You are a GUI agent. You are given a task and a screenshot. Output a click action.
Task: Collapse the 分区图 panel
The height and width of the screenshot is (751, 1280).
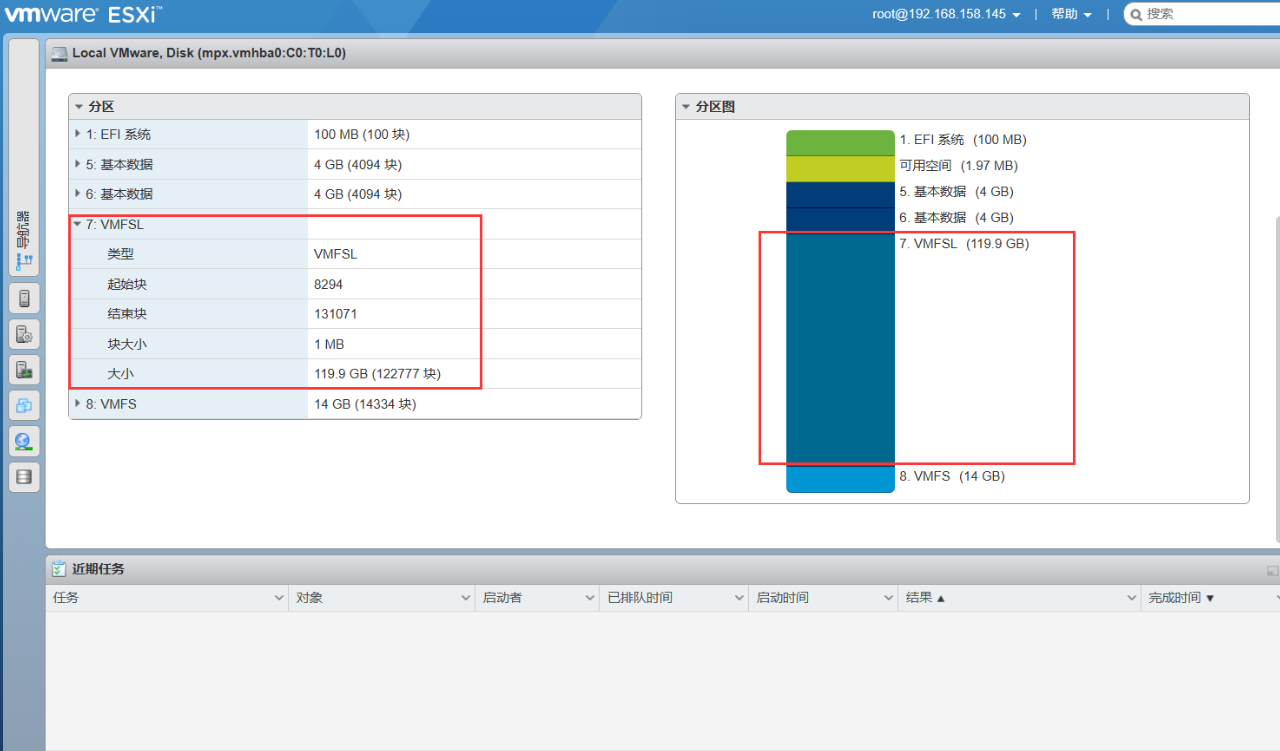(685, 107)
